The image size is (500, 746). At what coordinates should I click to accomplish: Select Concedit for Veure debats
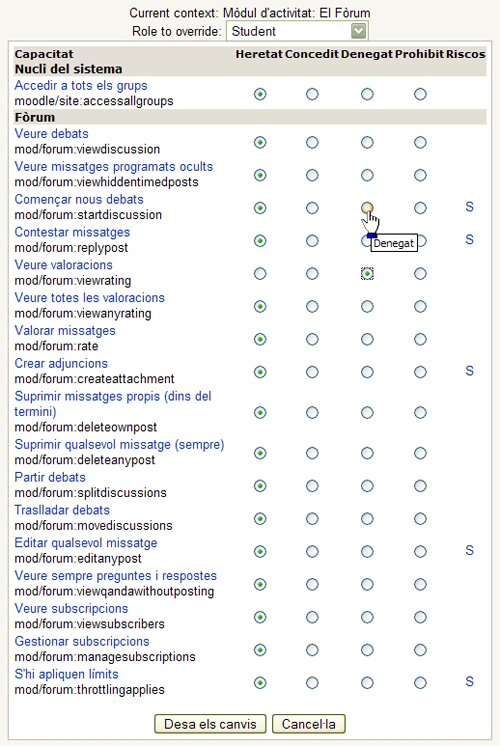pyautogui.click(x=312, y=142)
